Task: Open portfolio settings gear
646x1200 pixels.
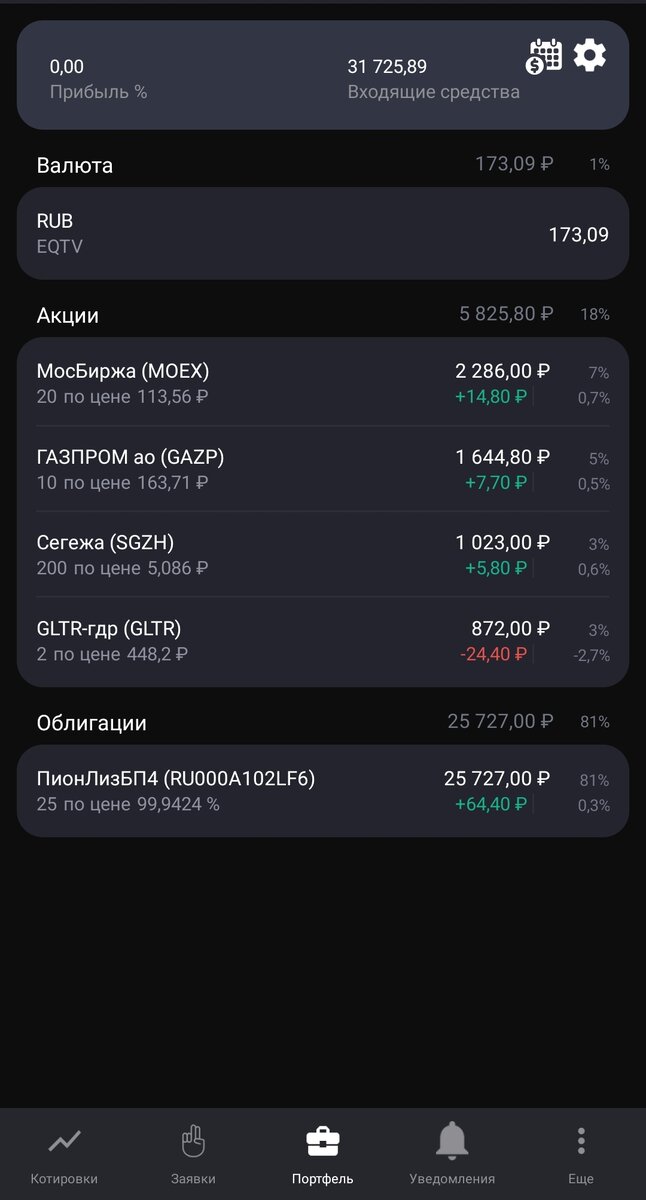Action: pos(590,55)
